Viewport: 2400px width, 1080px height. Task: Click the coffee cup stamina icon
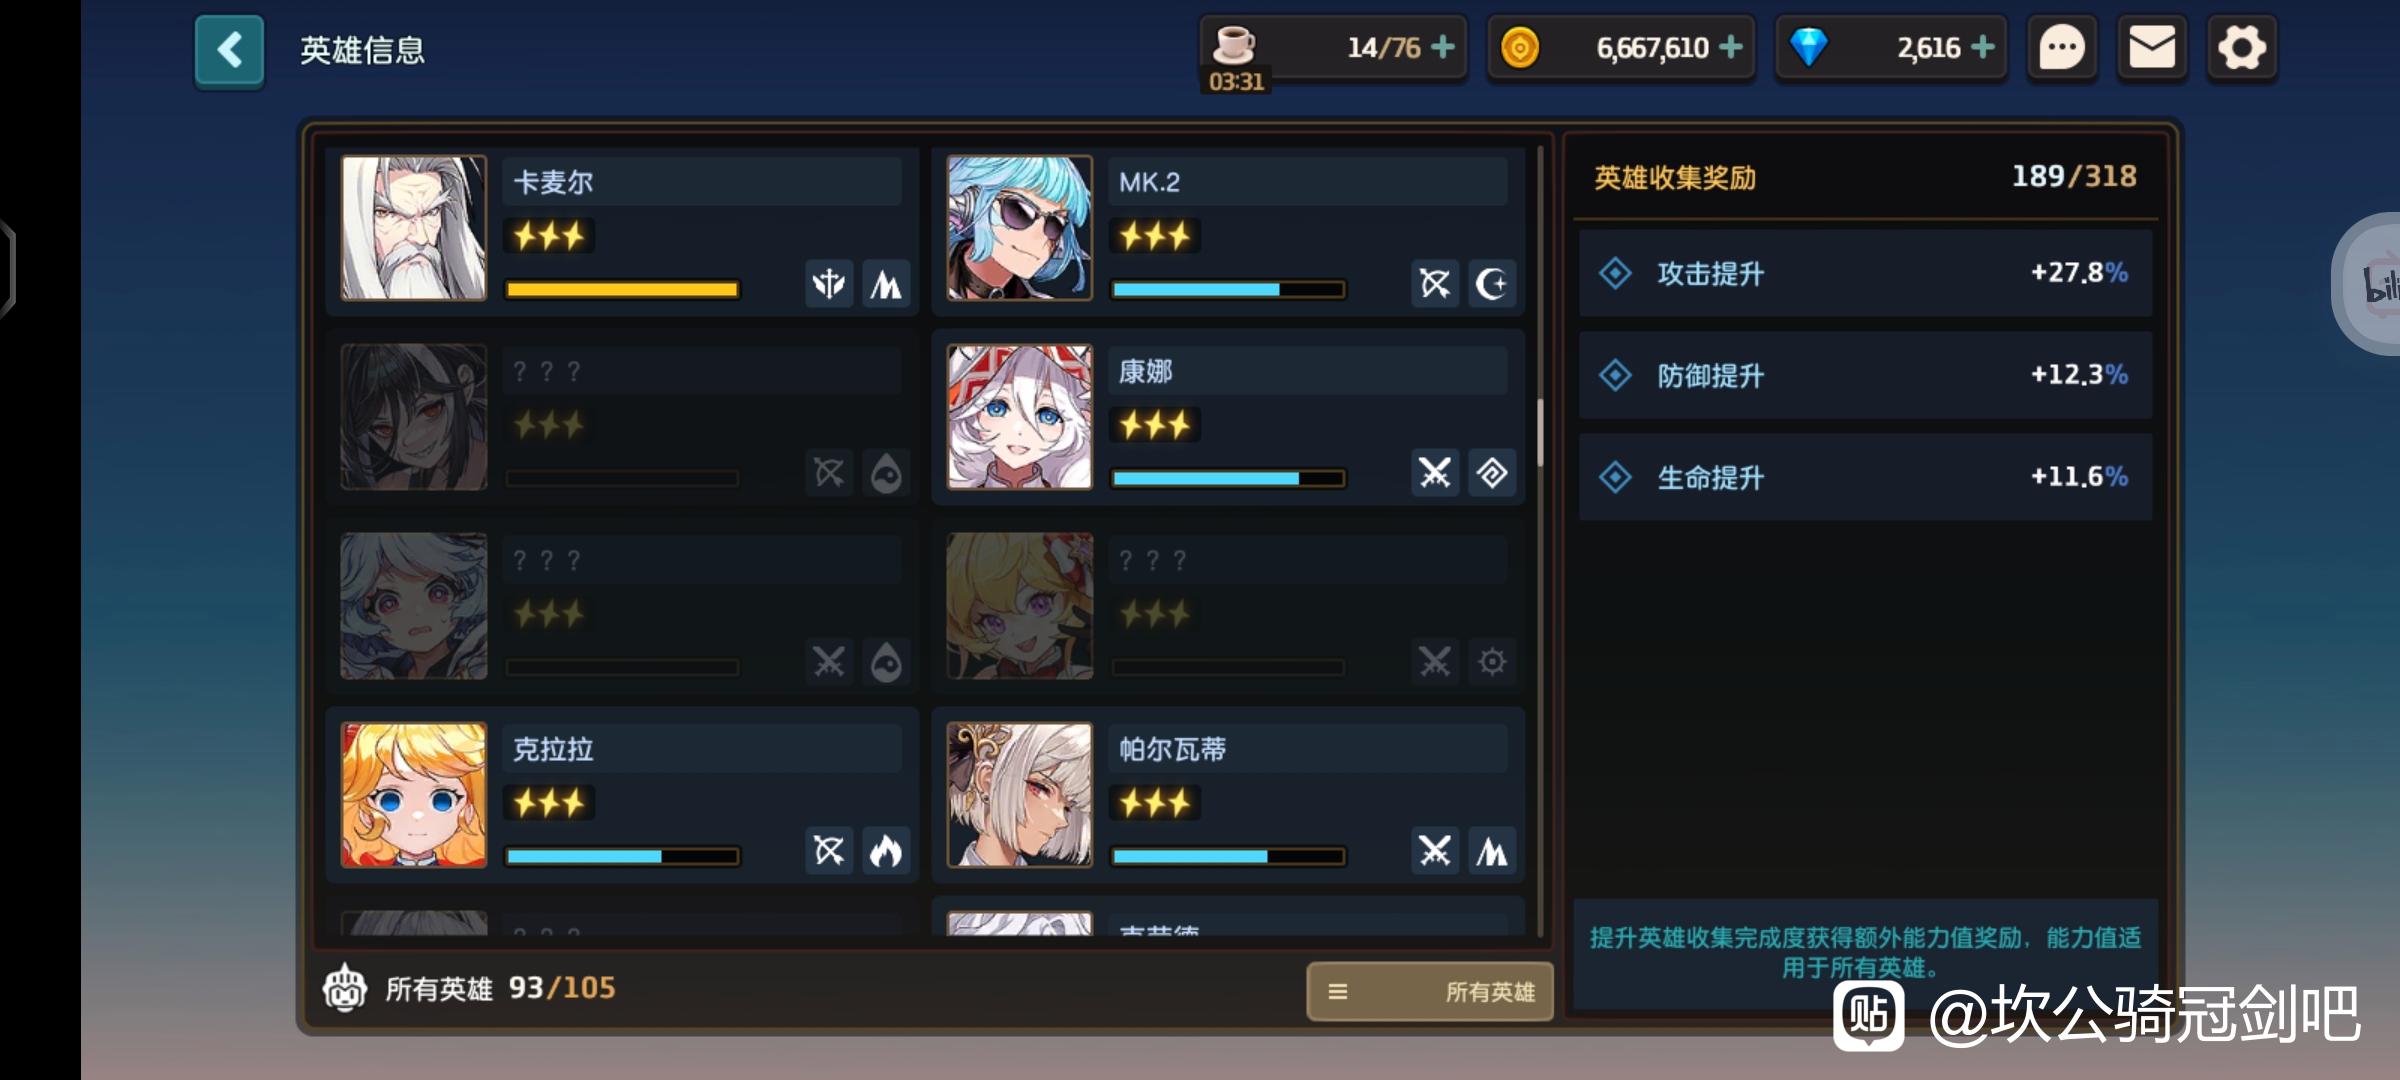[1233, 44]
